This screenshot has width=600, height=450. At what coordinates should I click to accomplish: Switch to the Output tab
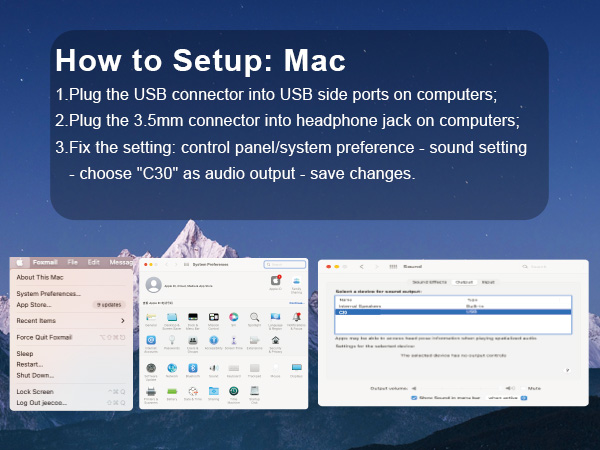click(x=464, y=282)
